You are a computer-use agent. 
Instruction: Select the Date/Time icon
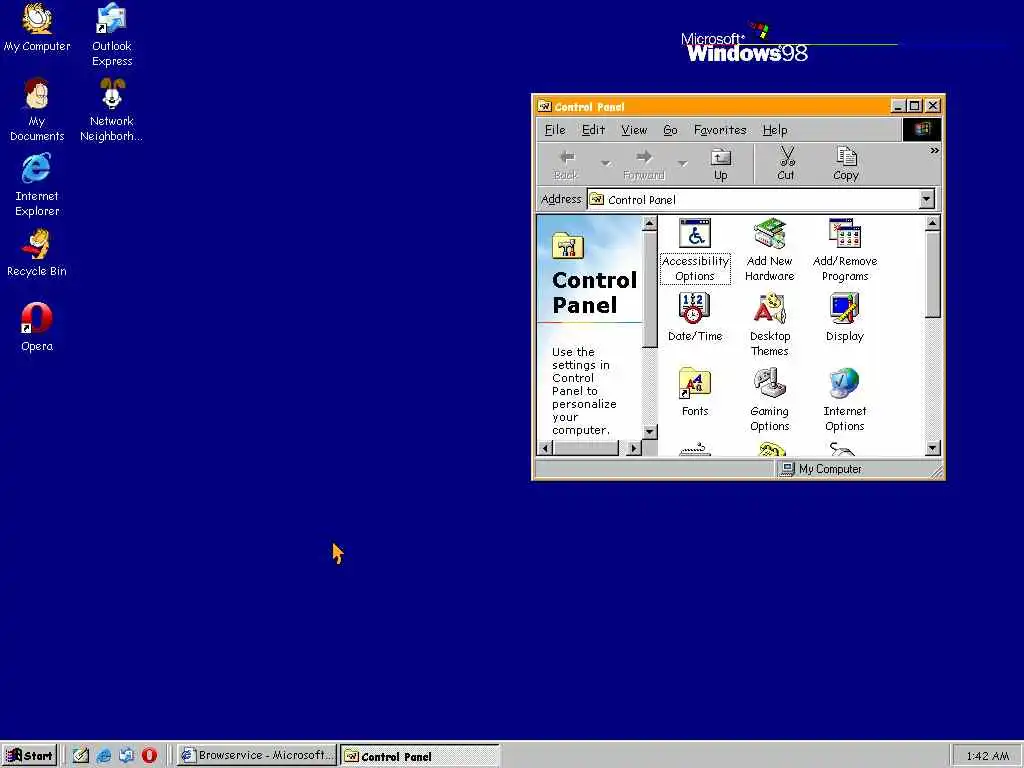pyautogui.click(x=695, y=317)
